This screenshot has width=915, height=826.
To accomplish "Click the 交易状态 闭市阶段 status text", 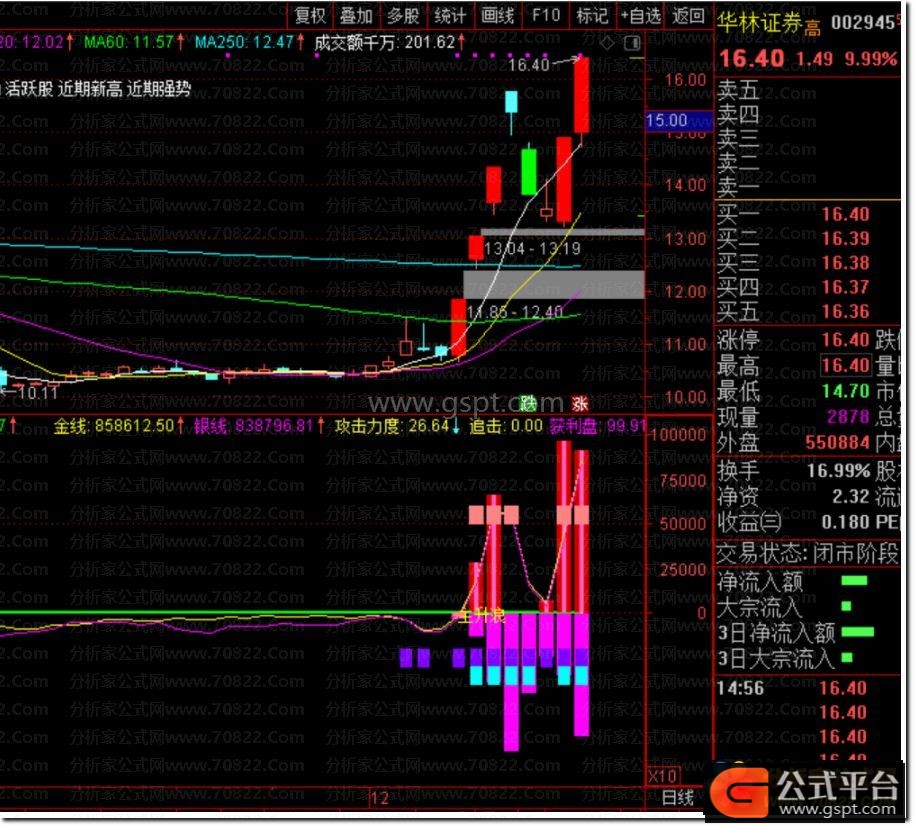I will (x=807, y=553).
